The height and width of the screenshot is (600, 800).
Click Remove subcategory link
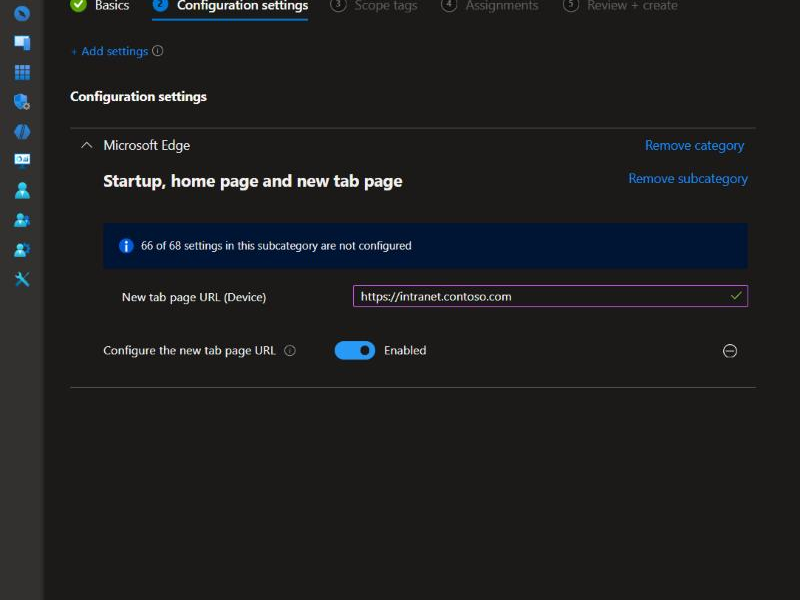[688, 179]
